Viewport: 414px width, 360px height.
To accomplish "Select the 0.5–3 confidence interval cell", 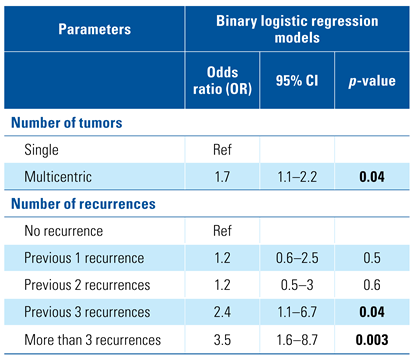I will click(297, 285).
